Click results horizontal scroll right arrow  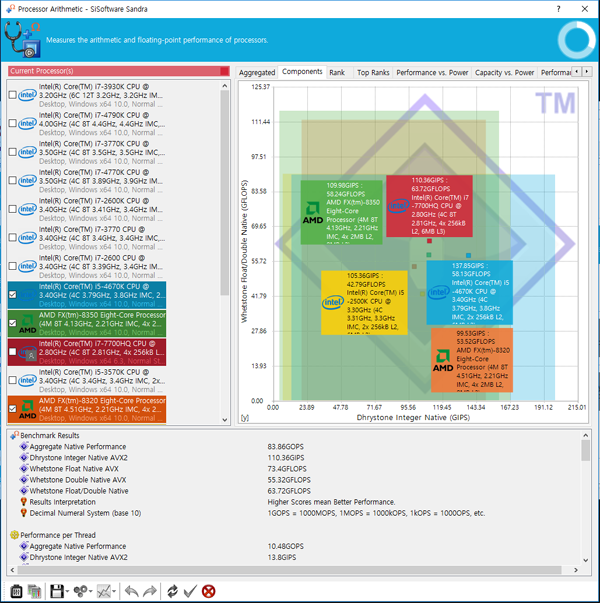coord(576,570)
